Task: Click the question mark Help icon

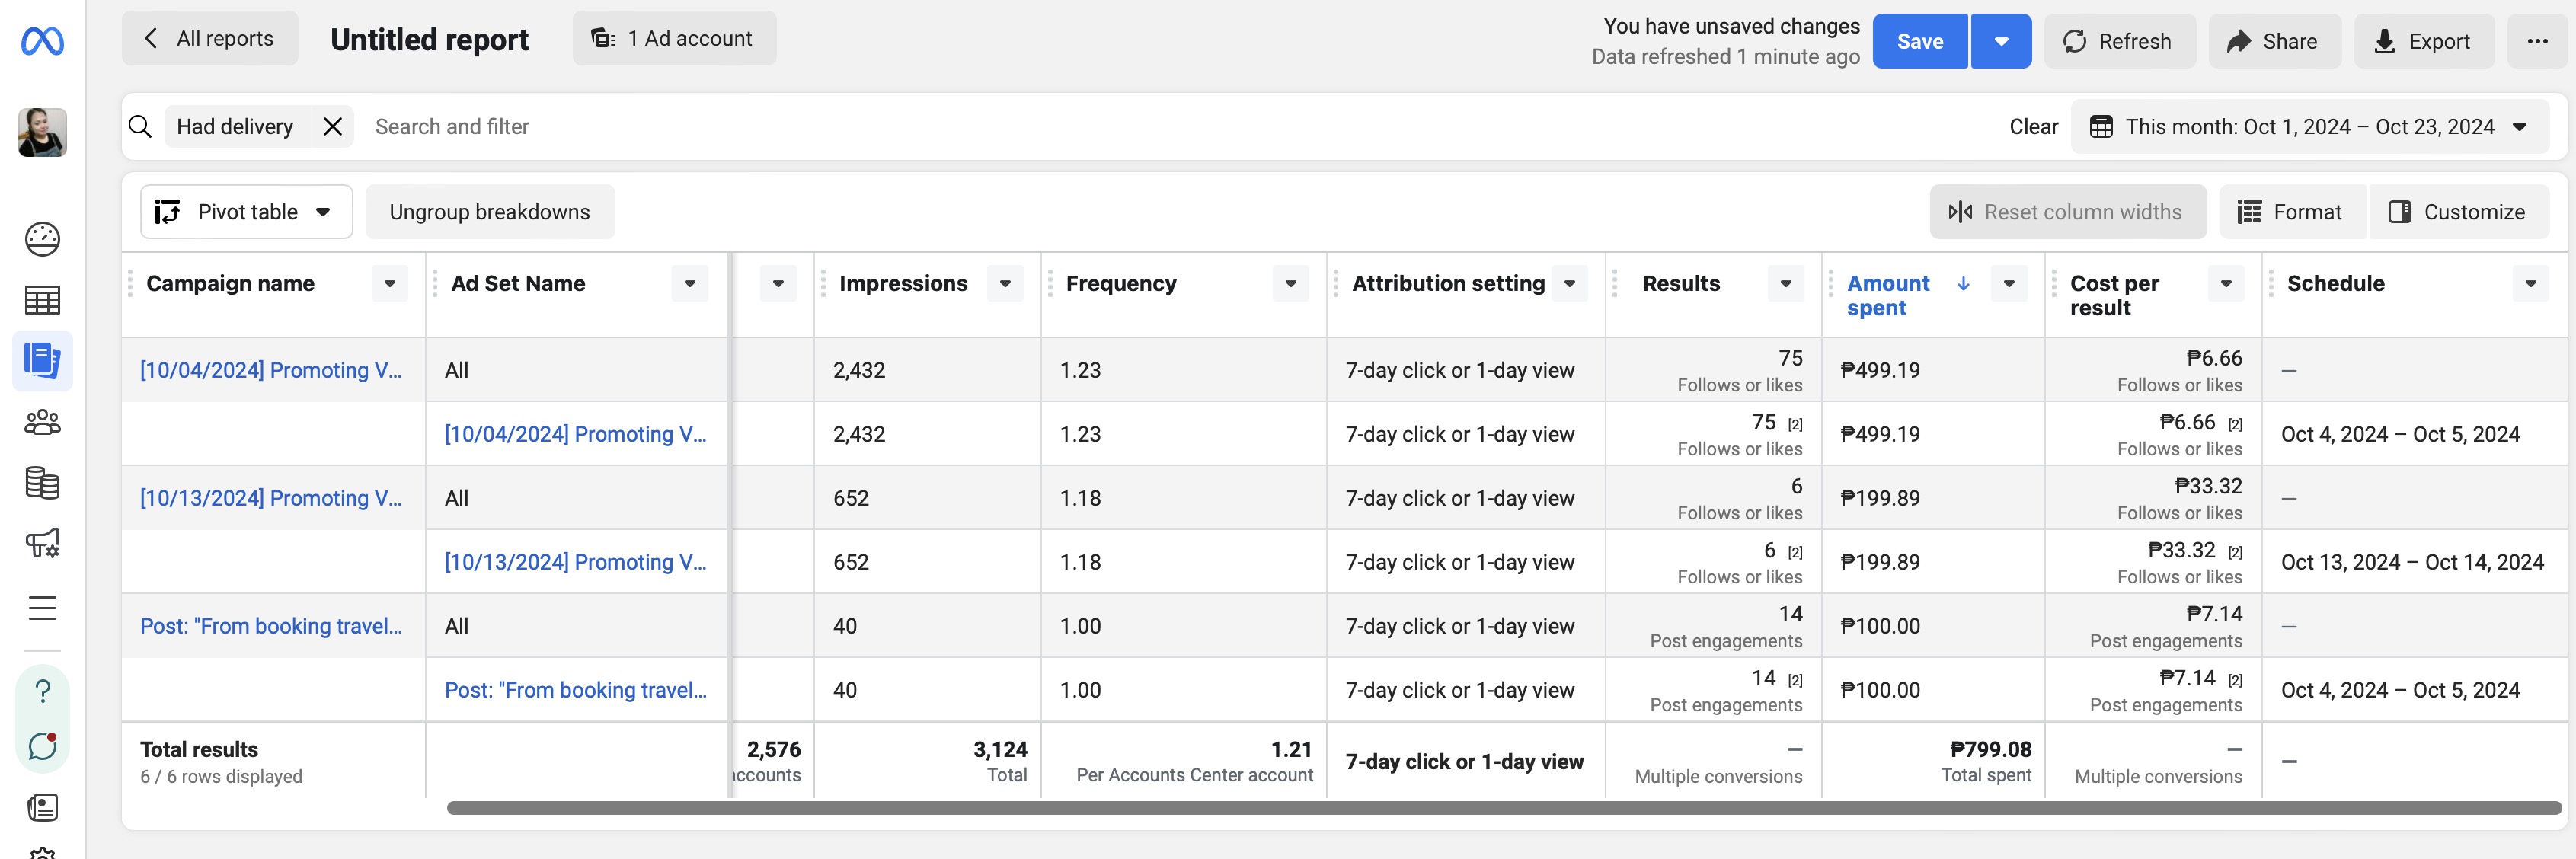Action: pos(42,691)
